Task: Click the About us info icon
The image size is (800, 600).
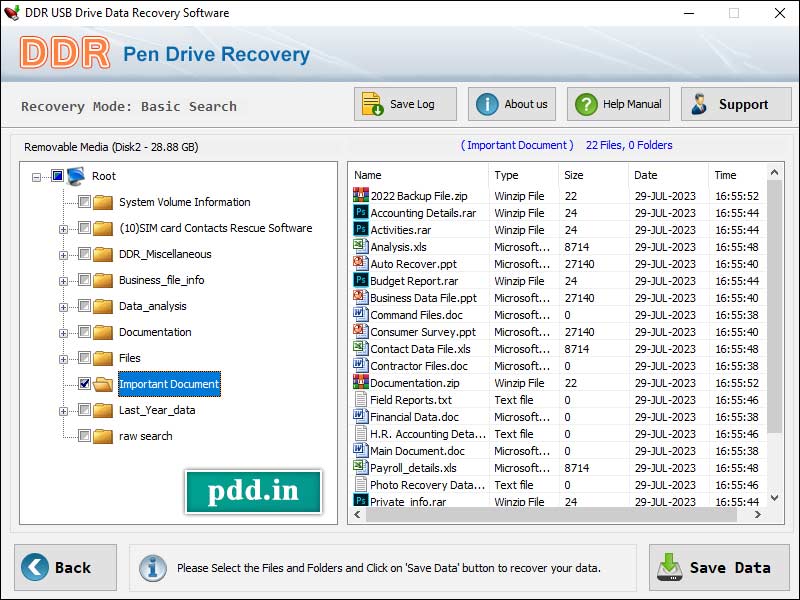Action: click(486, 103)
